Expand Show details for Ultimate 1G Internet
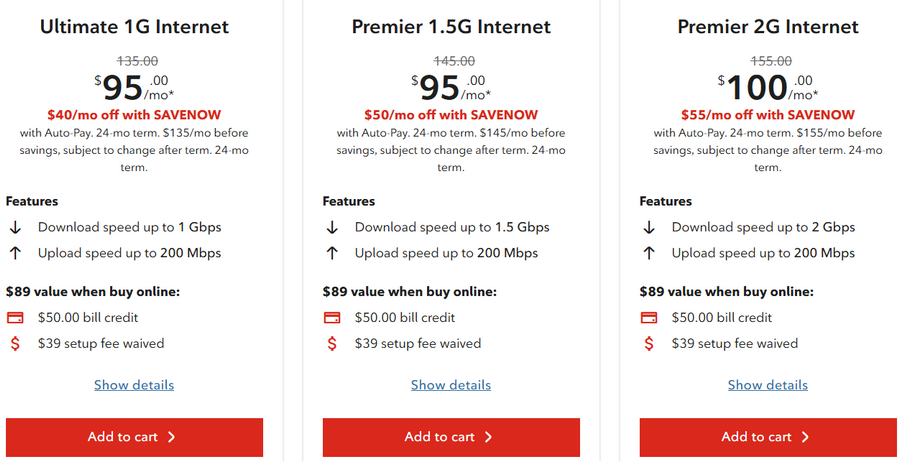Screen dimensions: 900x461 [134, 385]
